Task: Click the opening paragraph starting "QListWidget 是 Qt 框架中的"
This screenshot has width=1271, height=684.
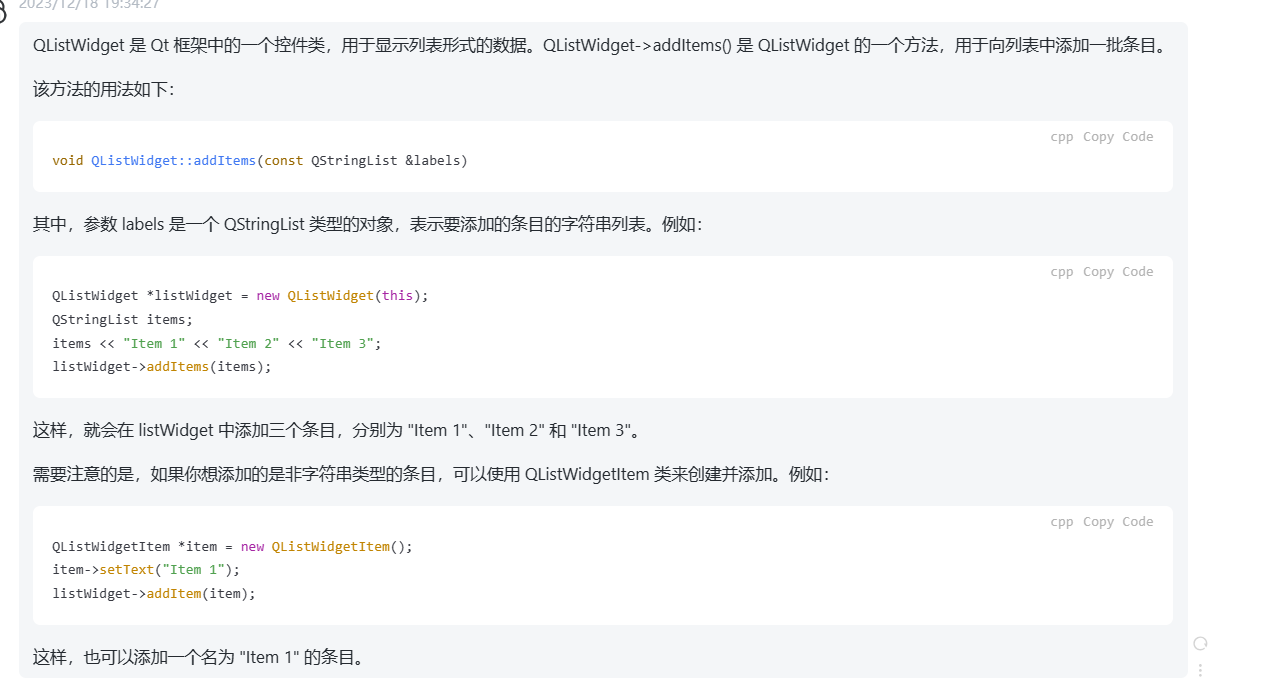Action: pyautogui.click(x=599, y=46)
